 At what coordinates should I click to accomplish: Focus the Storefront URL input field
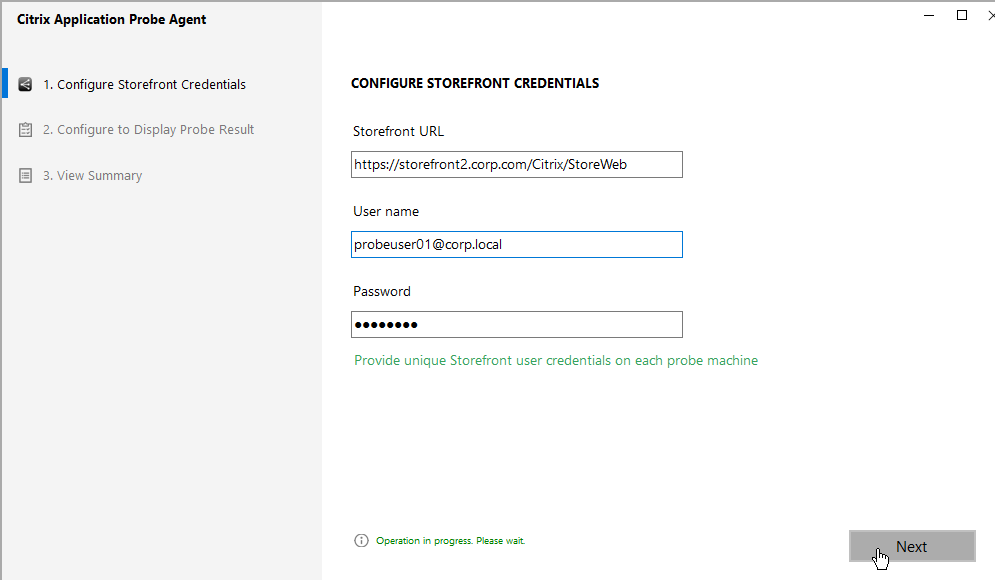pos(517,164)
